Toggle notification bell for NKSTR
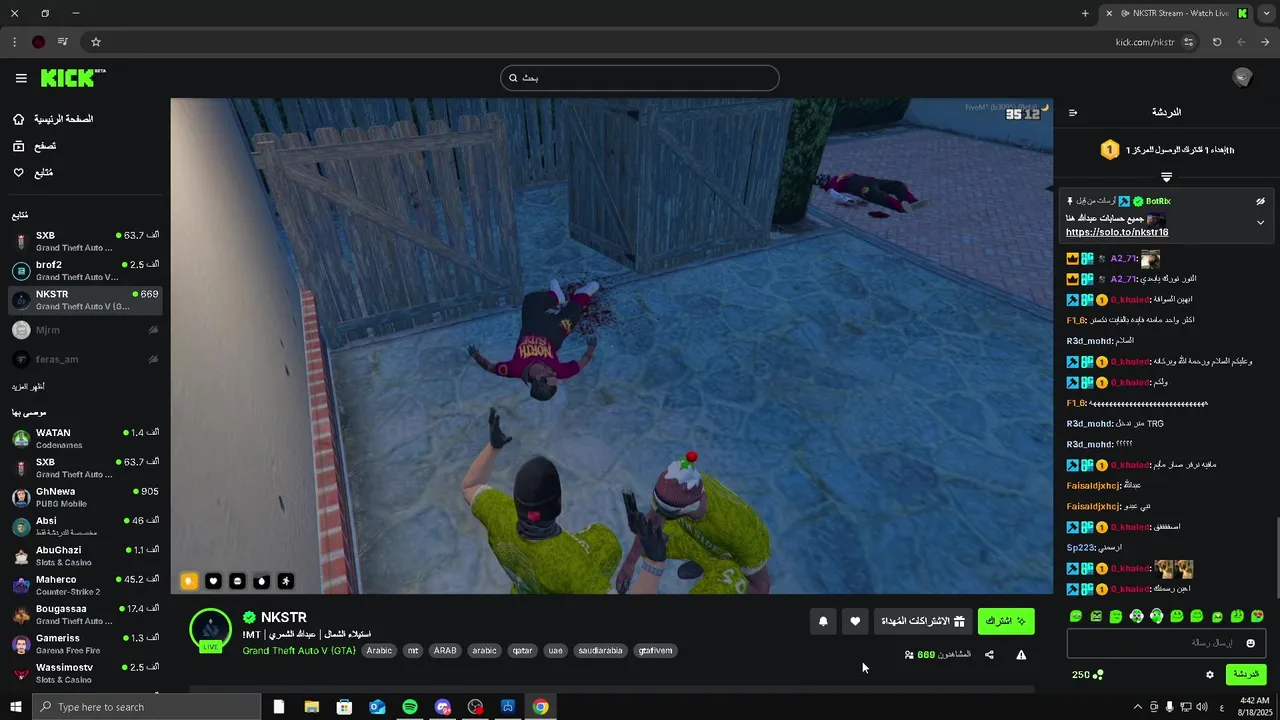 823,621
